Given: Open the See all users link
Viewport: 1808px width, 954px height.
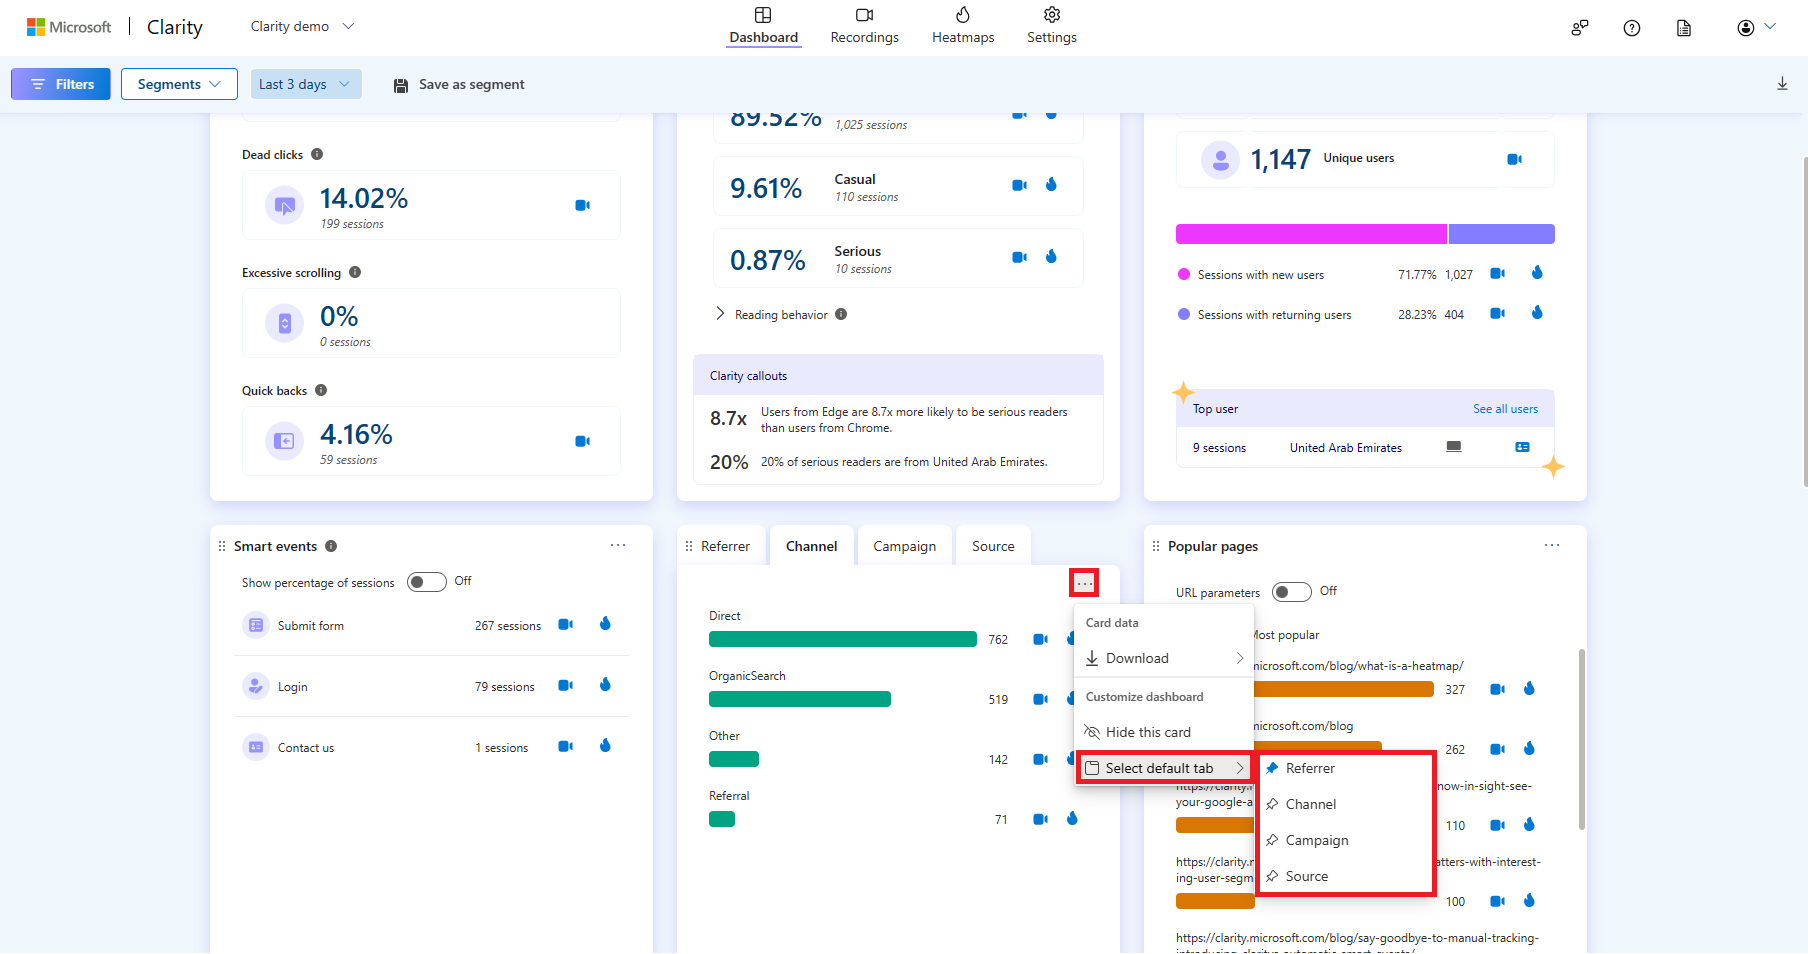Looking at the screenshot, I should tap(1505, 409).
